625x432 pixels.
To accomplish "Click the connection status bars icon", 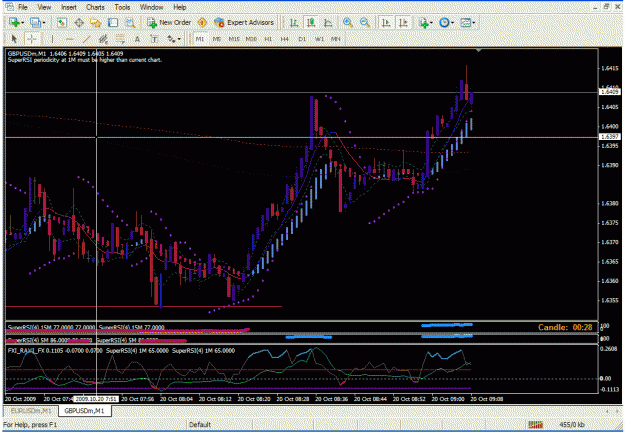I will point(535,425).
